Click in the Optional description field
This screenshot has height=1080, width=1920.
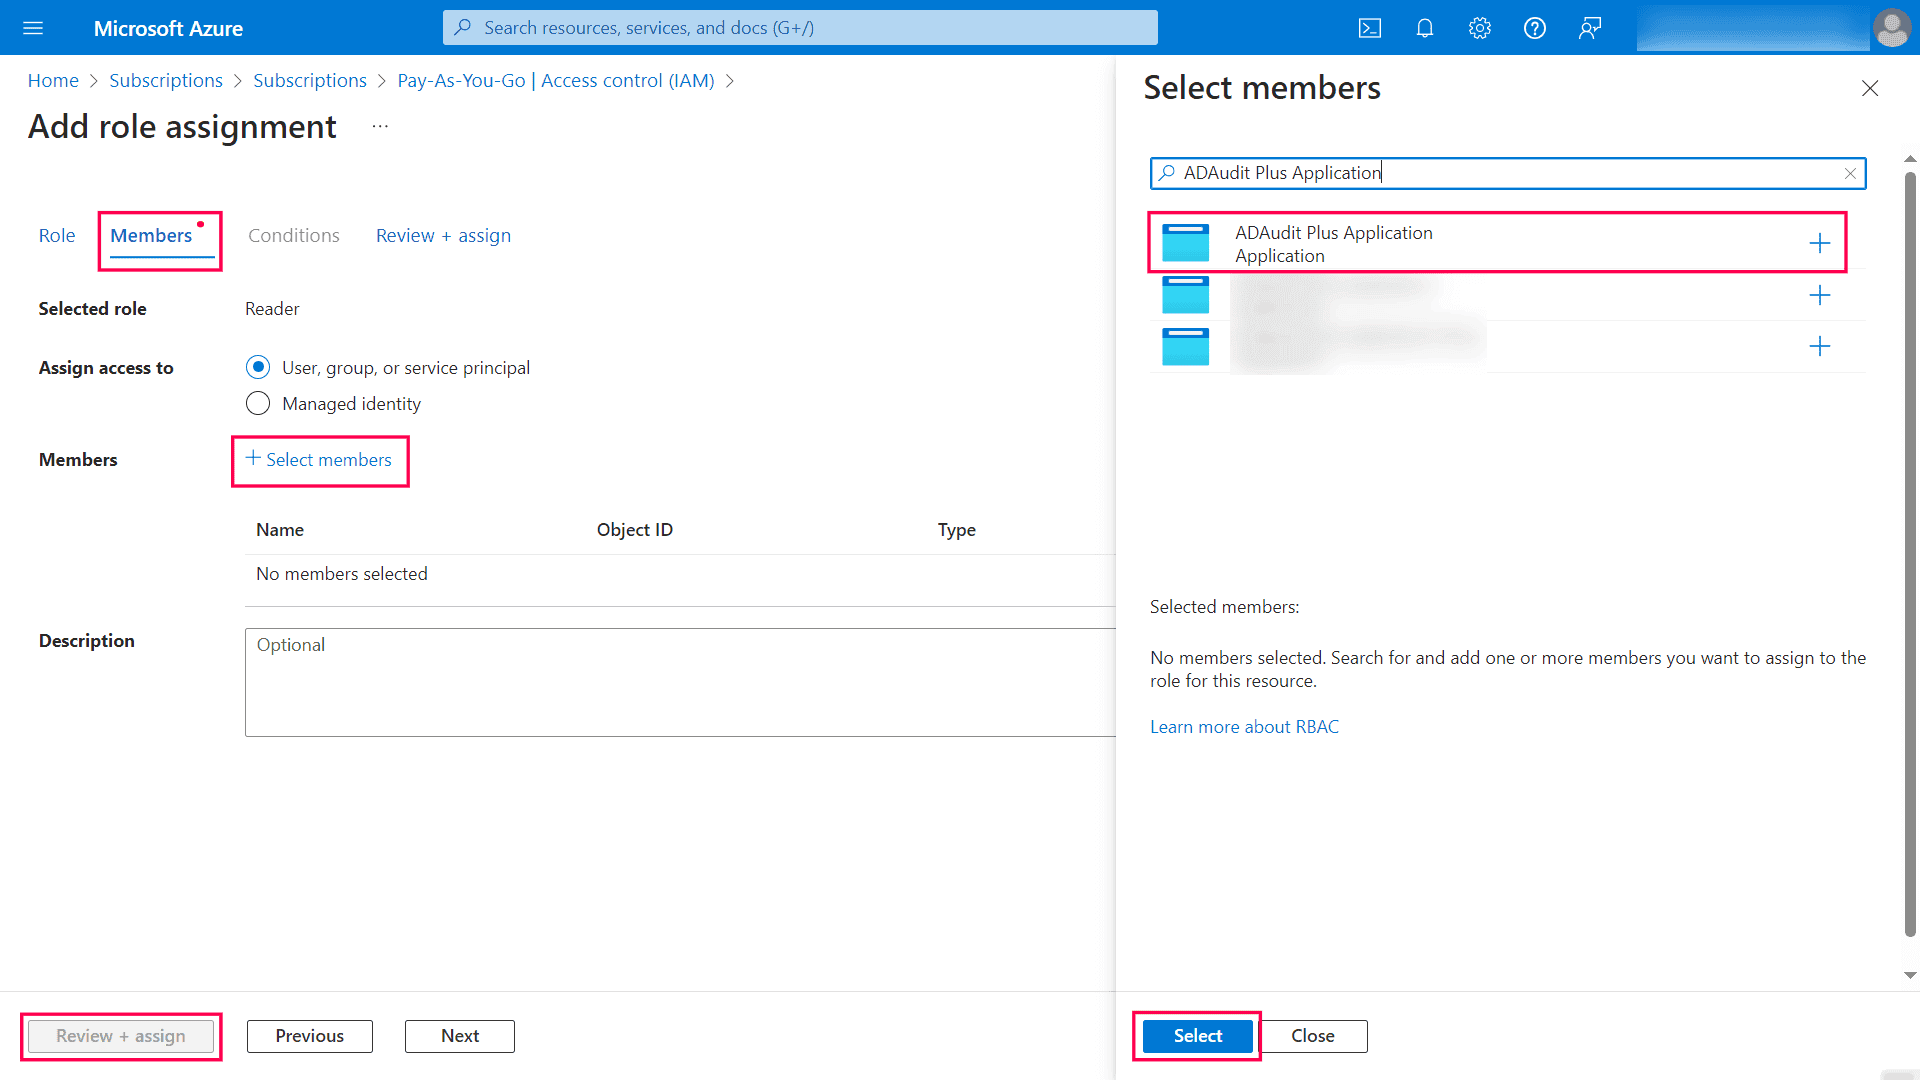680,680
